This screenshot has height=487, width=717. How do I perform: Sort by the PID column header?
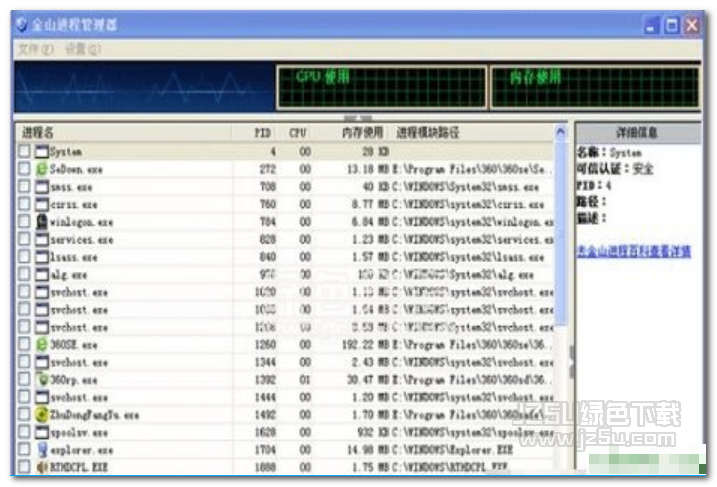(x=256, y=133)
